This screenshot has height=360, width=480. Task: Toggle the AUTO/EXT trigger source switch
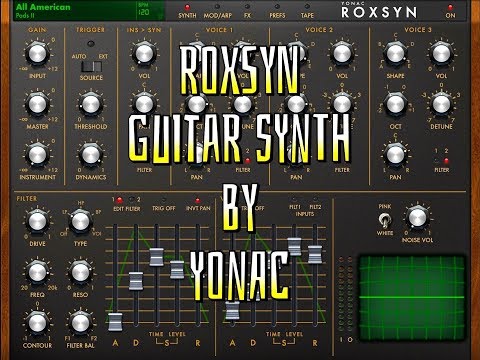(91, 67)
